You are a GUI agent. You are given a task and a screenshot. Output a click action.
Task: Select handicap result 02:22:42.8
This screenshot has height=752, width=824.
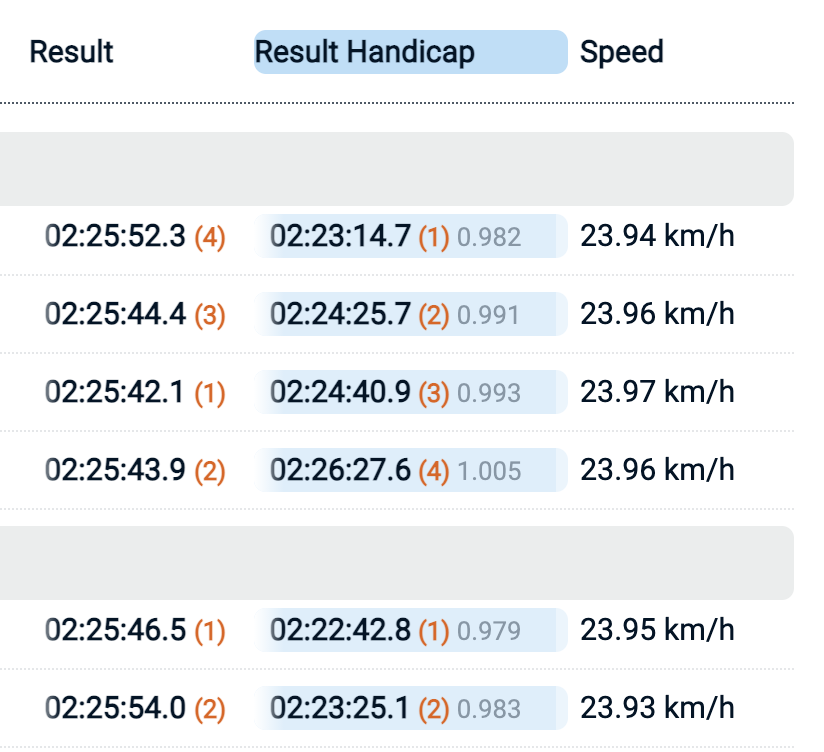(x=340, y=630)
